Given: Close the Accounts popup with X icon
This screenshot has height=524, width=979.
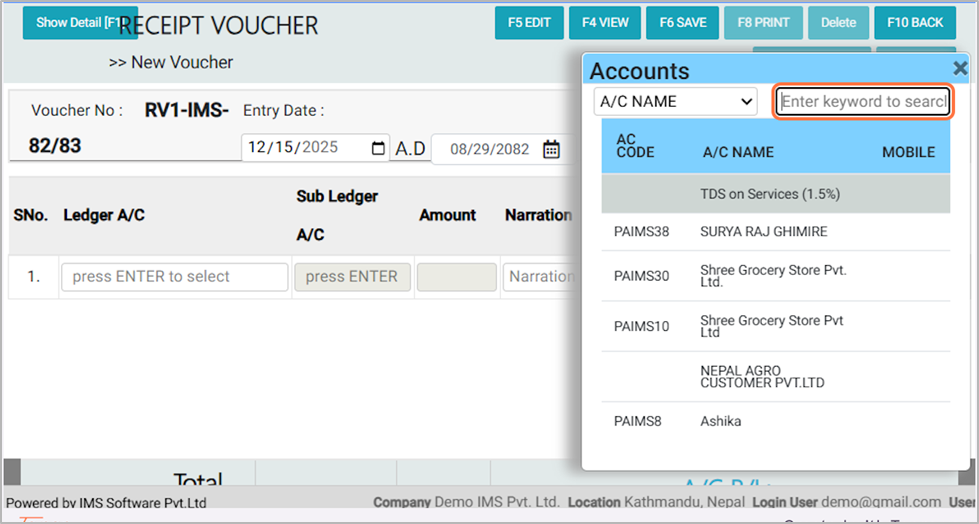Looking at the screenshot, I should pos(960,68).
